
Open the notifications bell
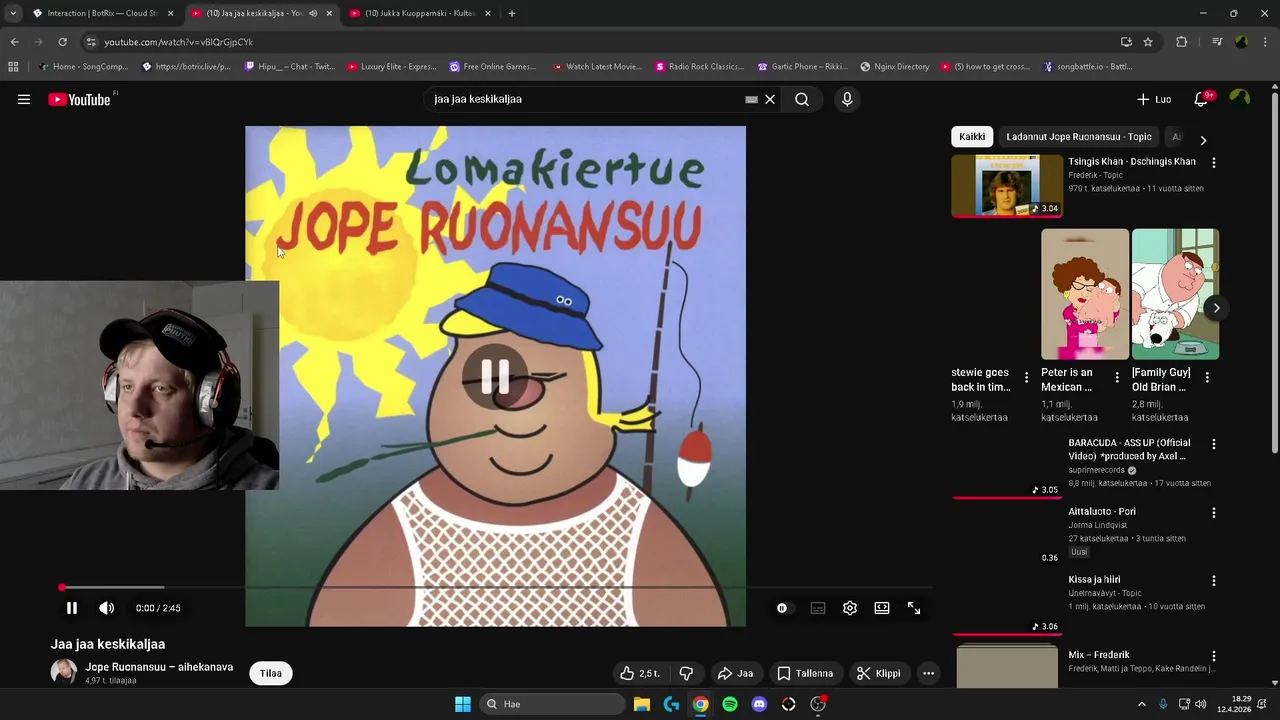pyautogui.click(x=1201, y=99)
